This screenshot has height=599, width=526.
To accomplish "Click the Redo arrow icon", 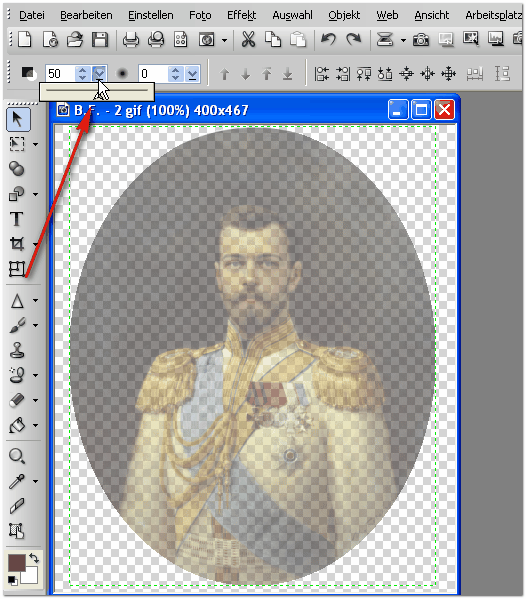I will point(353,39).
